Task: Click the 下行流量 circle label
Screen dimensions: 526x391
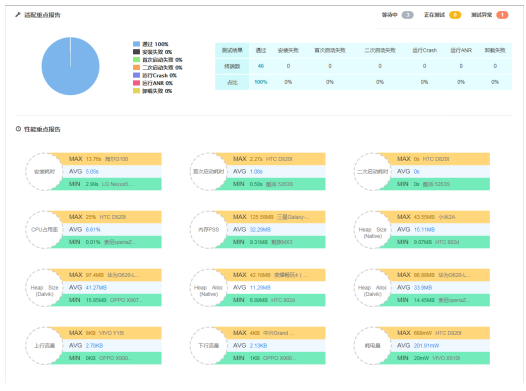Action: click(208, 346)
